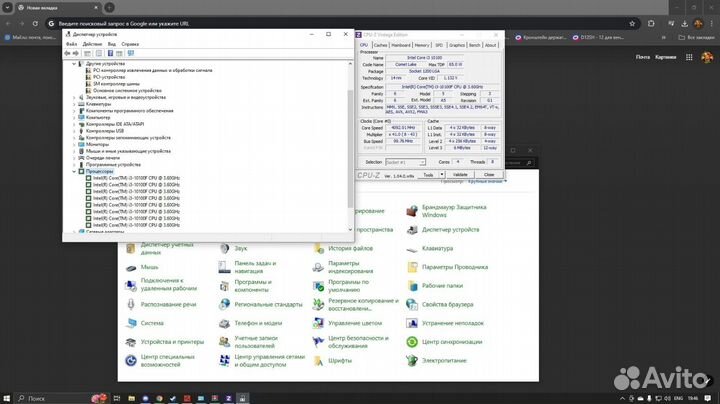Open the Мышь (Mouse) settings icon
Viewport: 720px width, 404px height.
132,267
